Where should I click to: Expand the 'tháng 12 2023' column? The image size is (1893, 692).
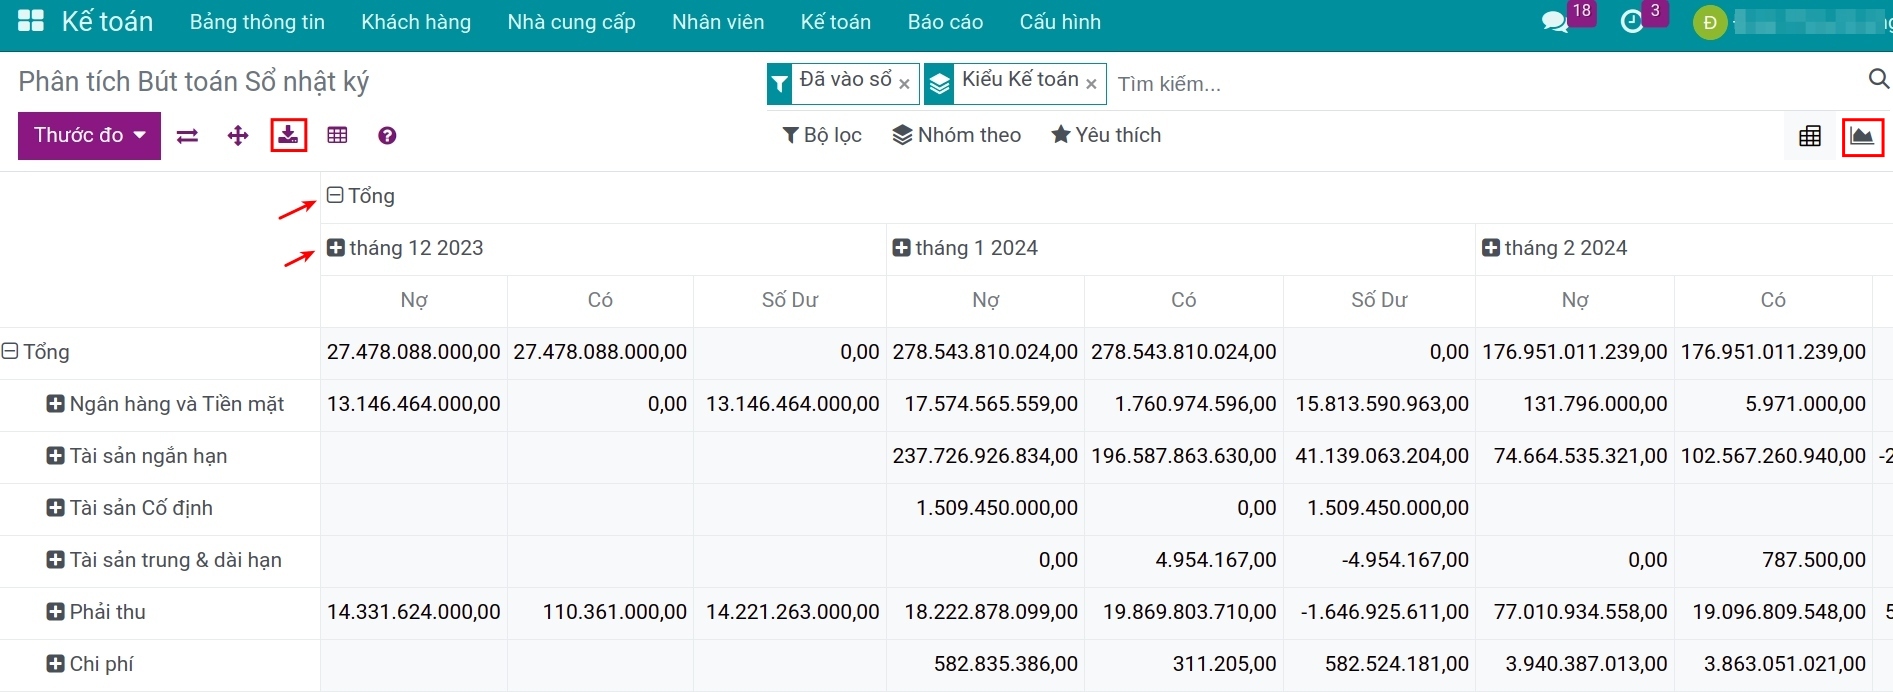406,248
